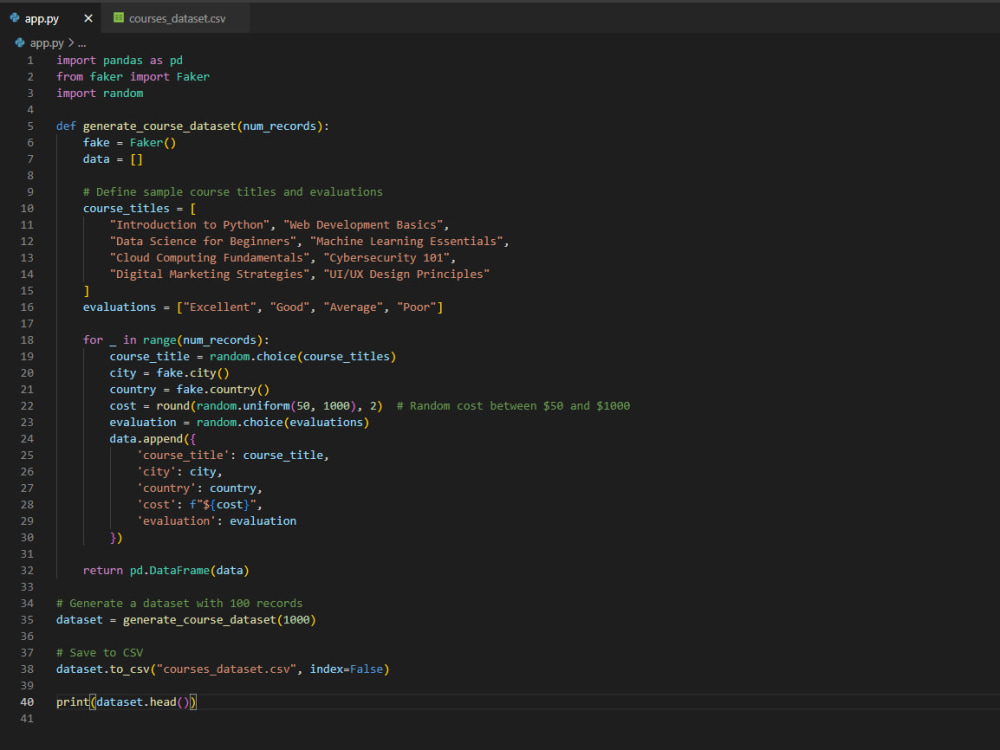
Task: Click 'for _ in range(num_records):' line
Action: click(176, 341)
